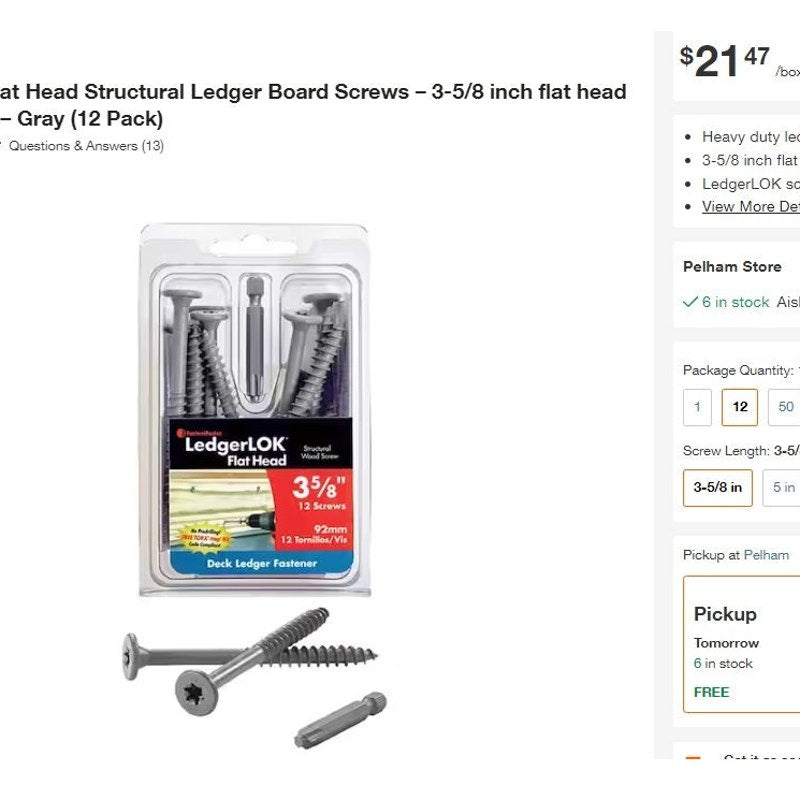This screenshot has height=800, width=800.
Task: Open the View More Details link
Action: coord(750,206)
